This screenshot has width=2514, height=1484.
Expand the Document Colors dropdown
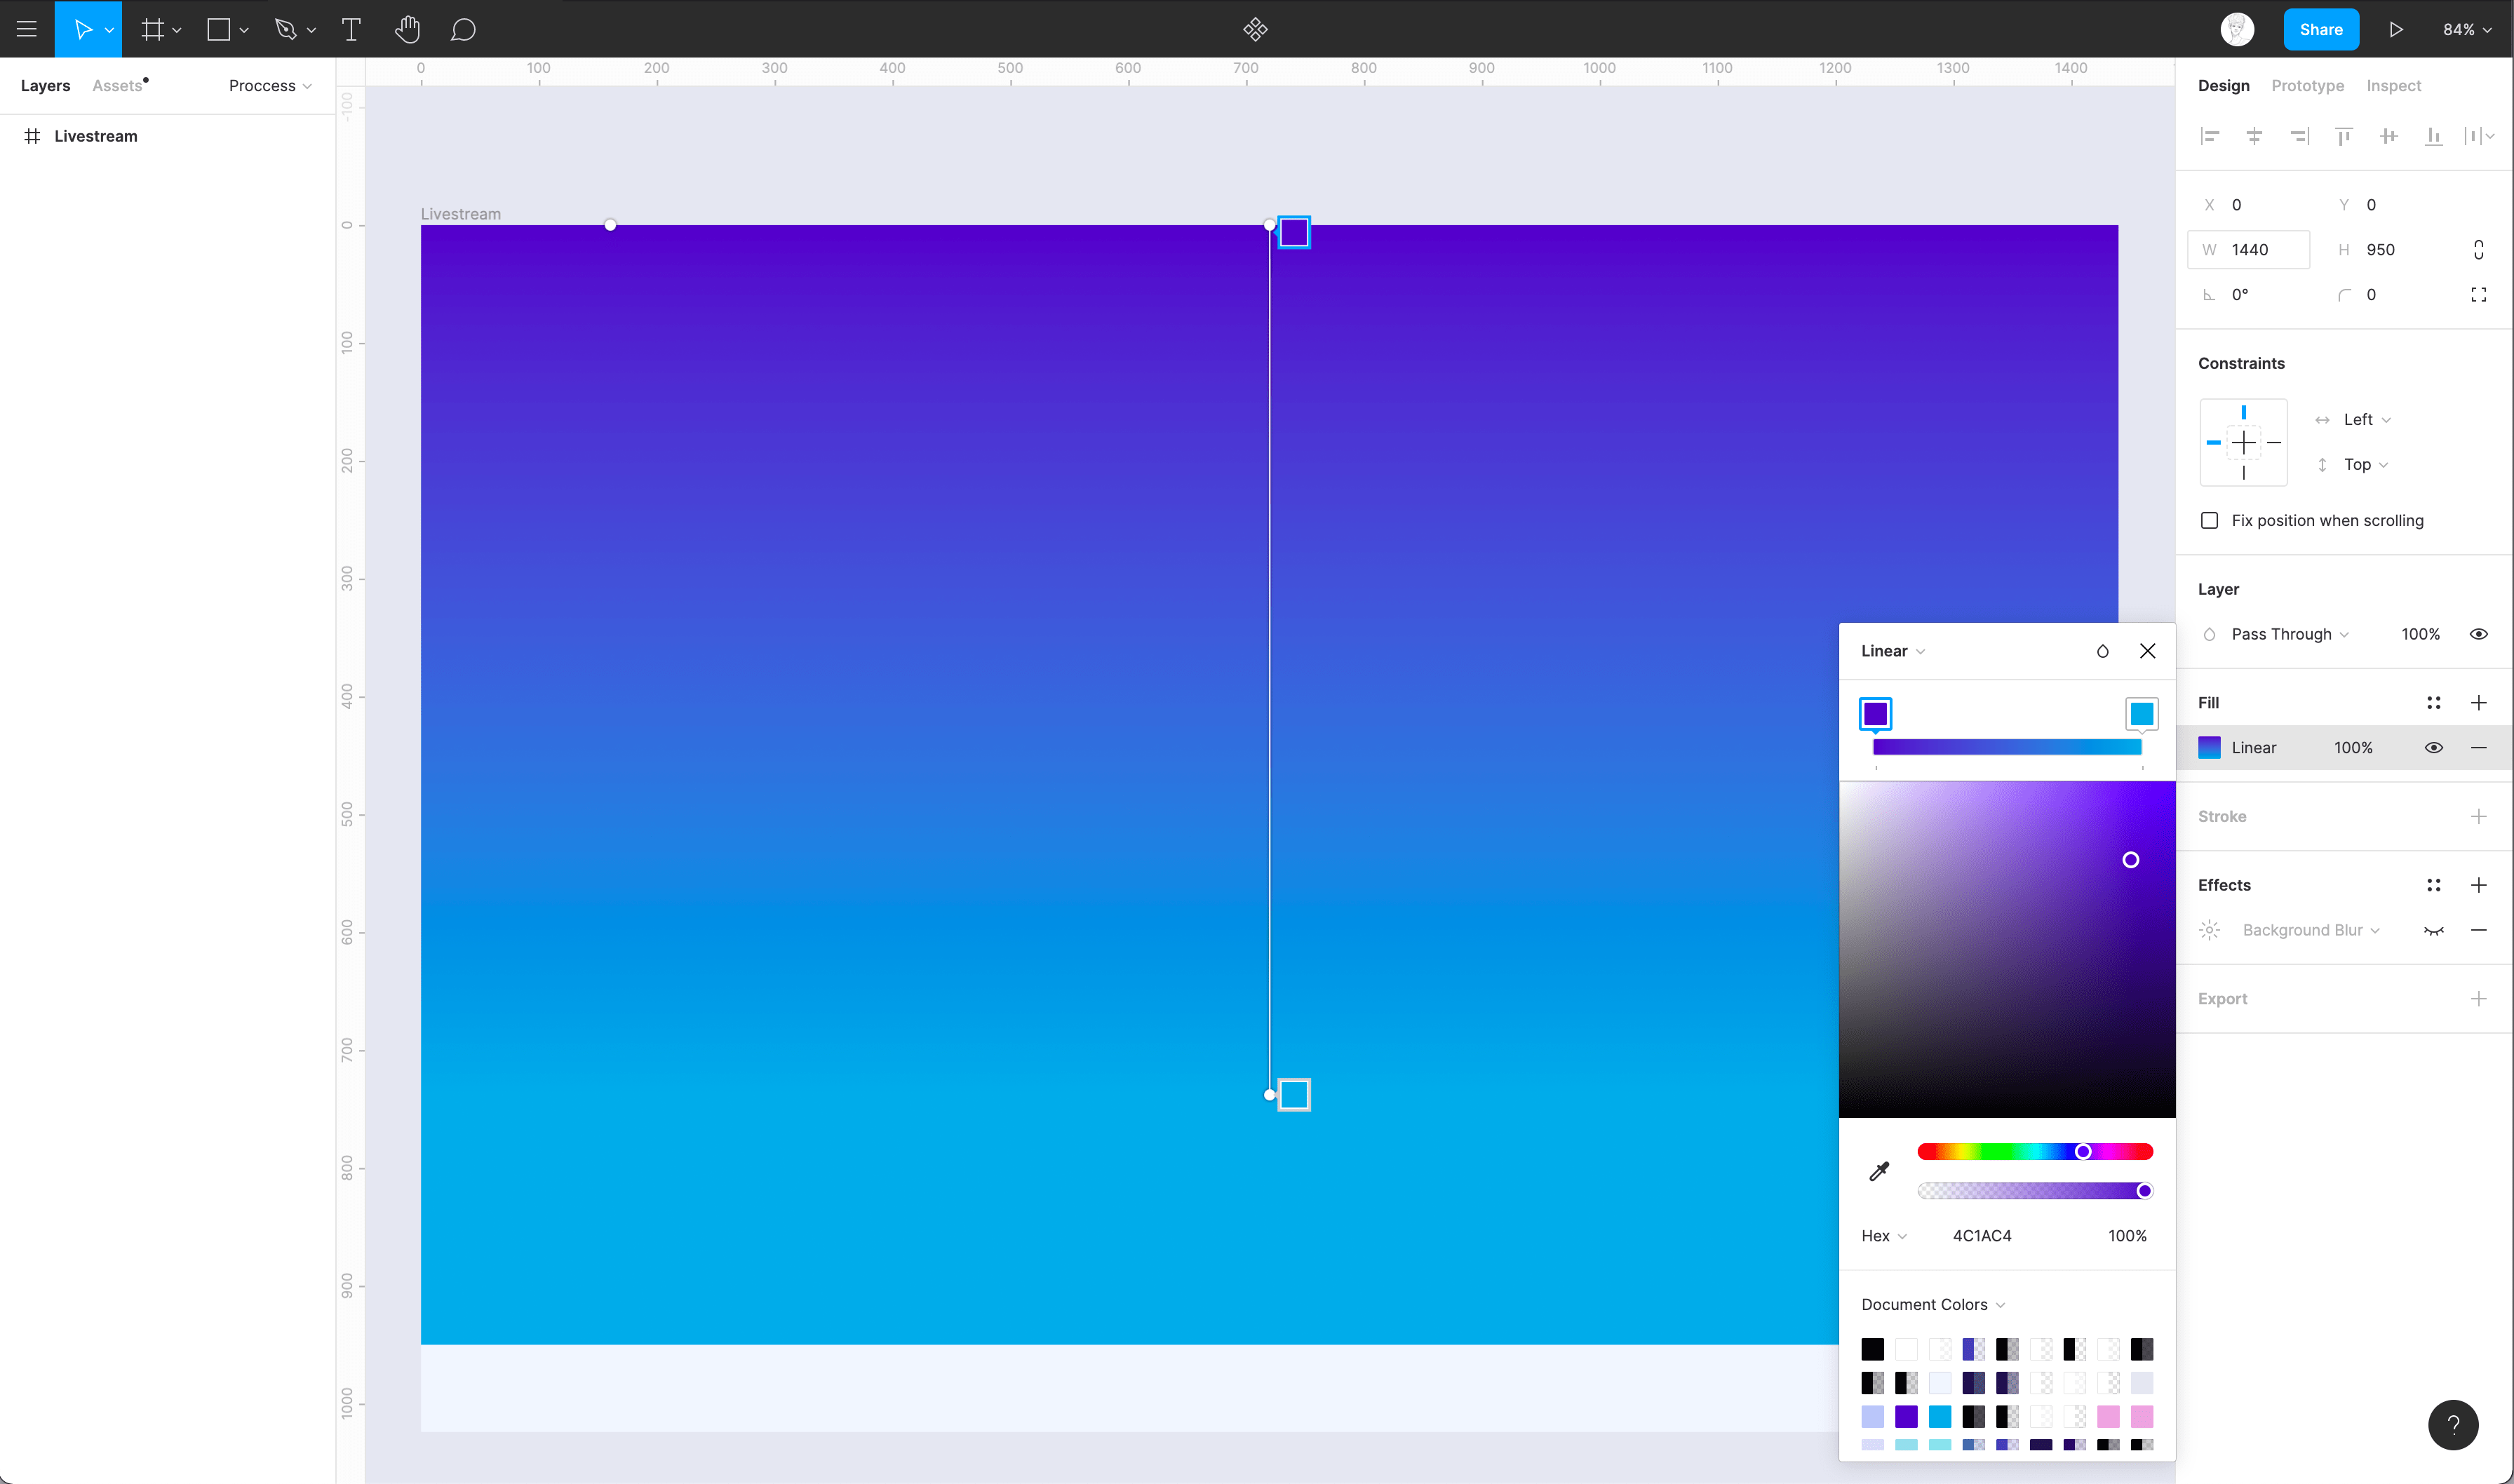[1932, 1304]
